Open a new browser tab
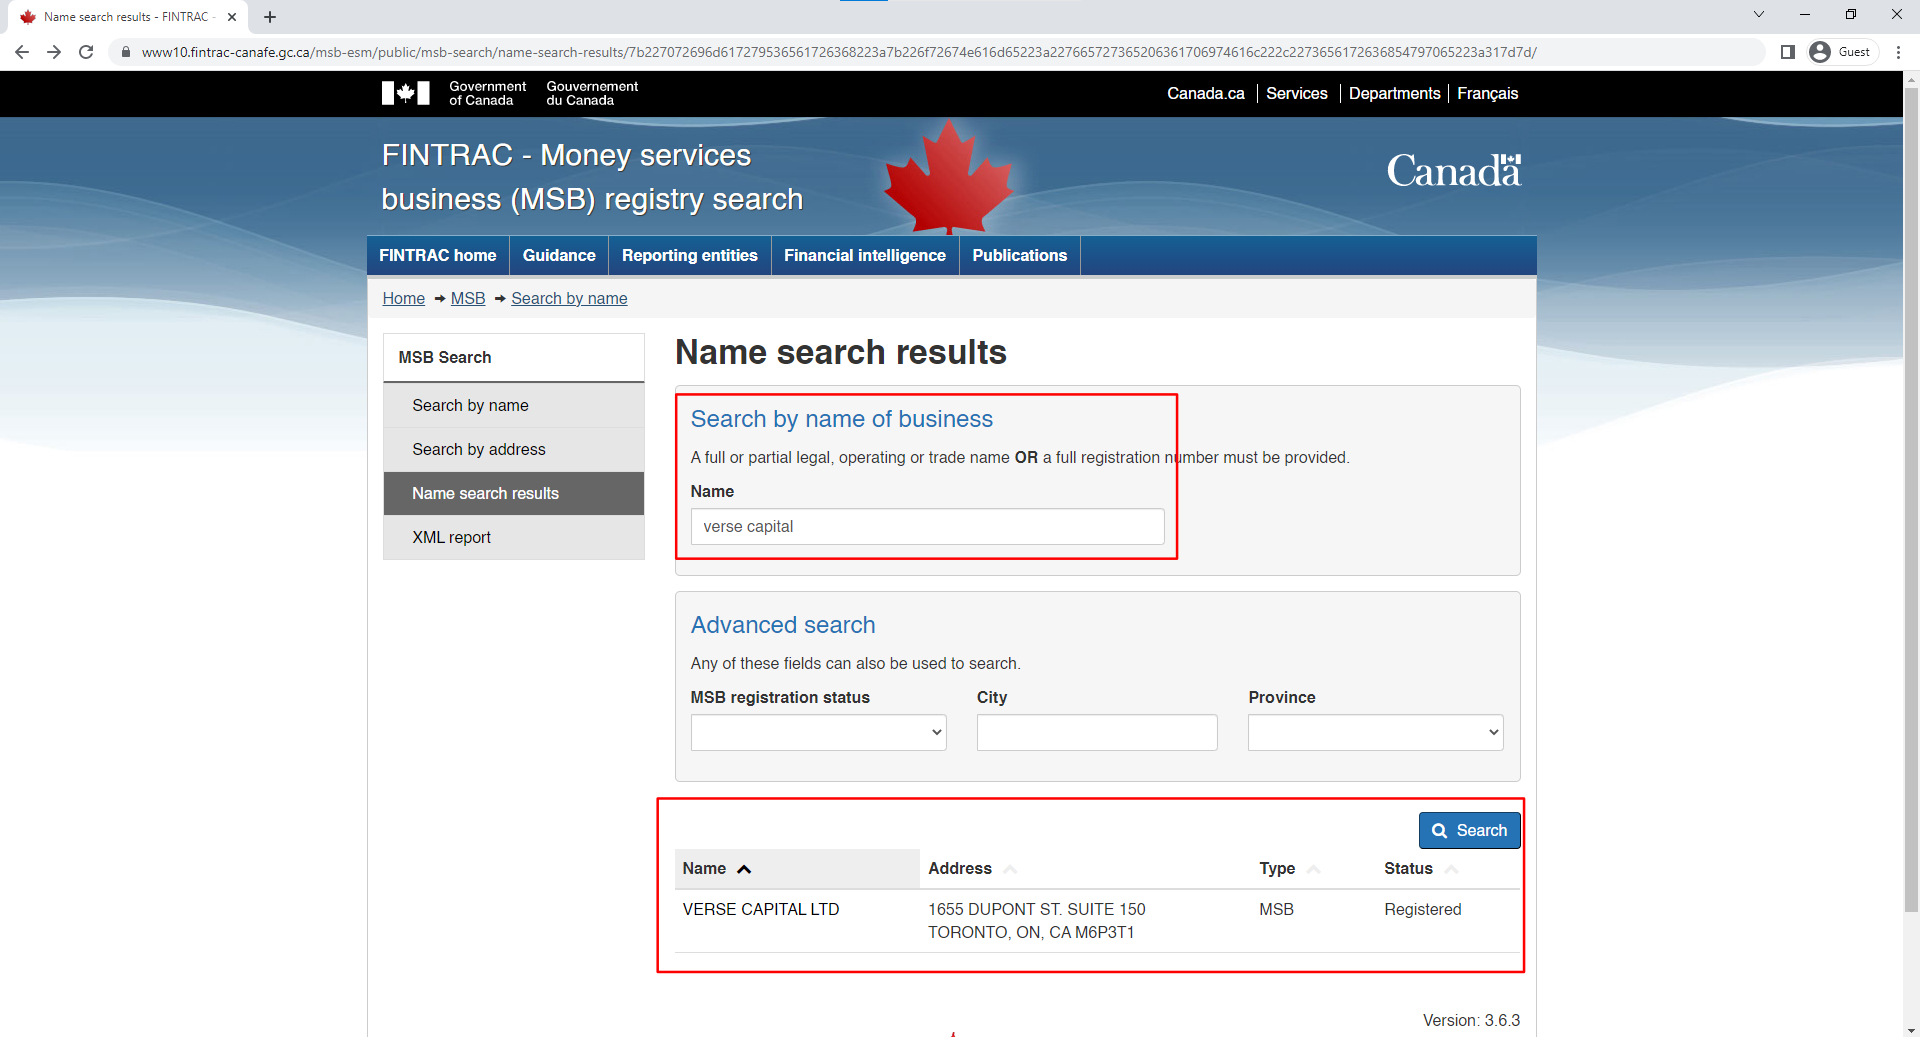Screen dimensions: 1920x1037 [x=270, y=17]
